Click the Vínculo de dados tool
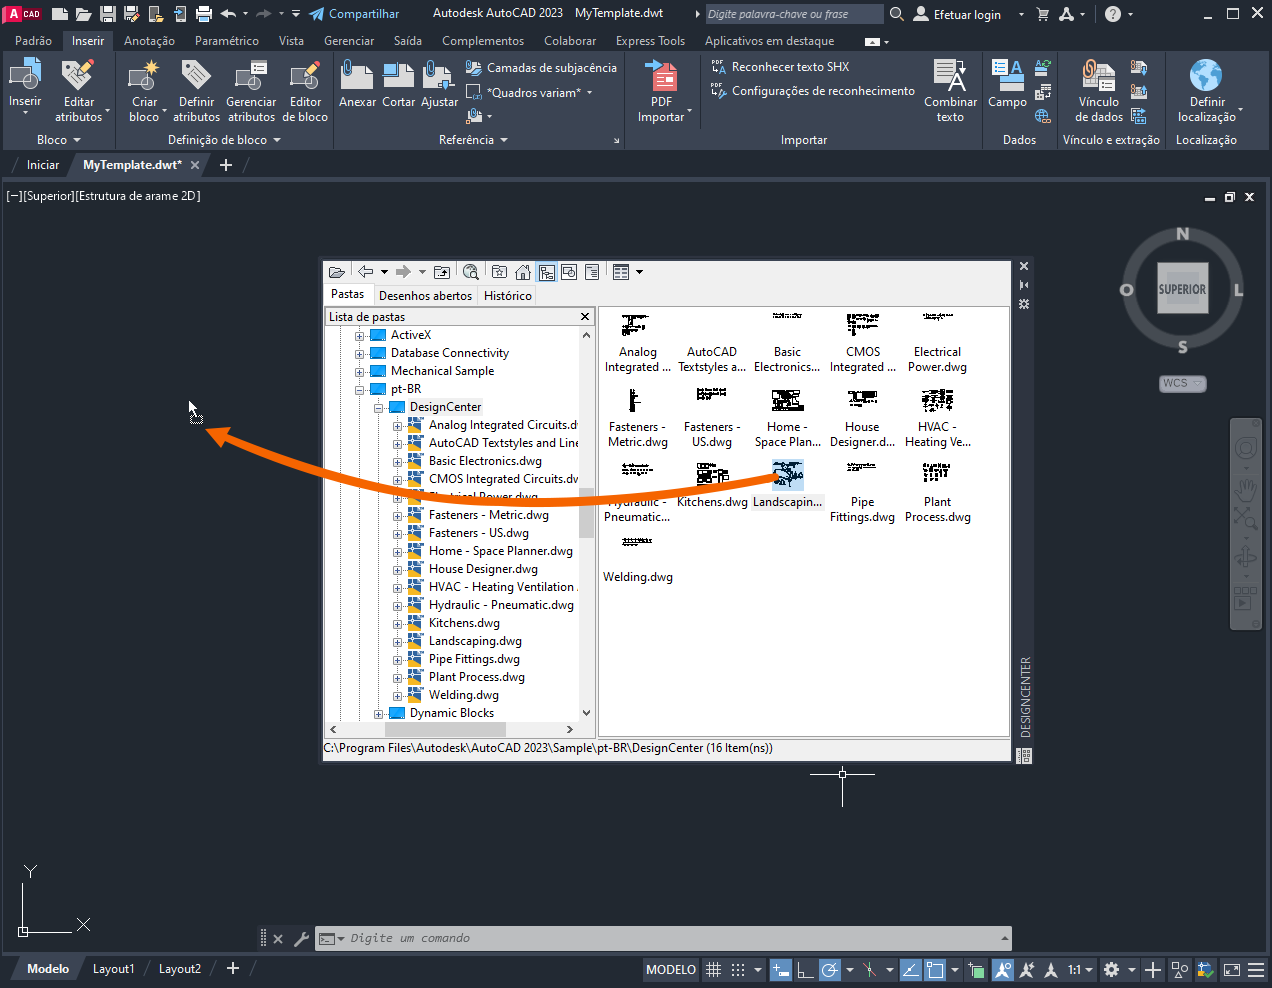Image resolution: width=1272 pixels, height=988 pixels. pyautogui.click(x=1098, y=90)
